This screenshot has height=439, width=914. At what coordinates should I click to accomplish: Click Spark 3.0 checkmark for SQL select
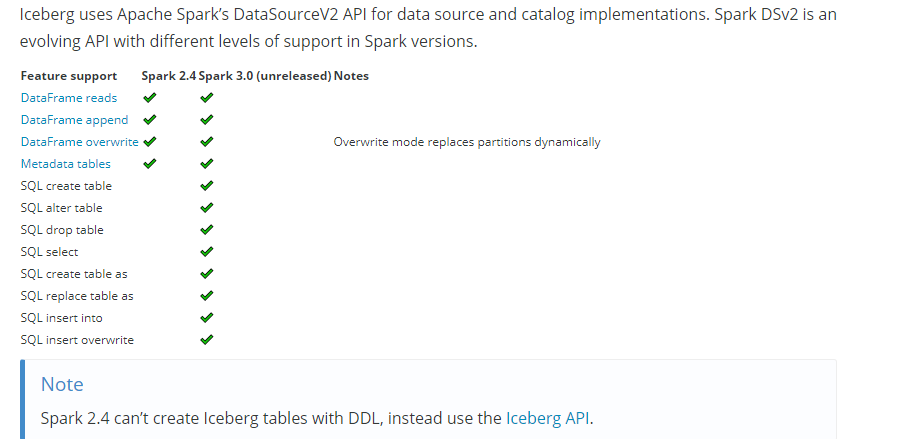206,252
